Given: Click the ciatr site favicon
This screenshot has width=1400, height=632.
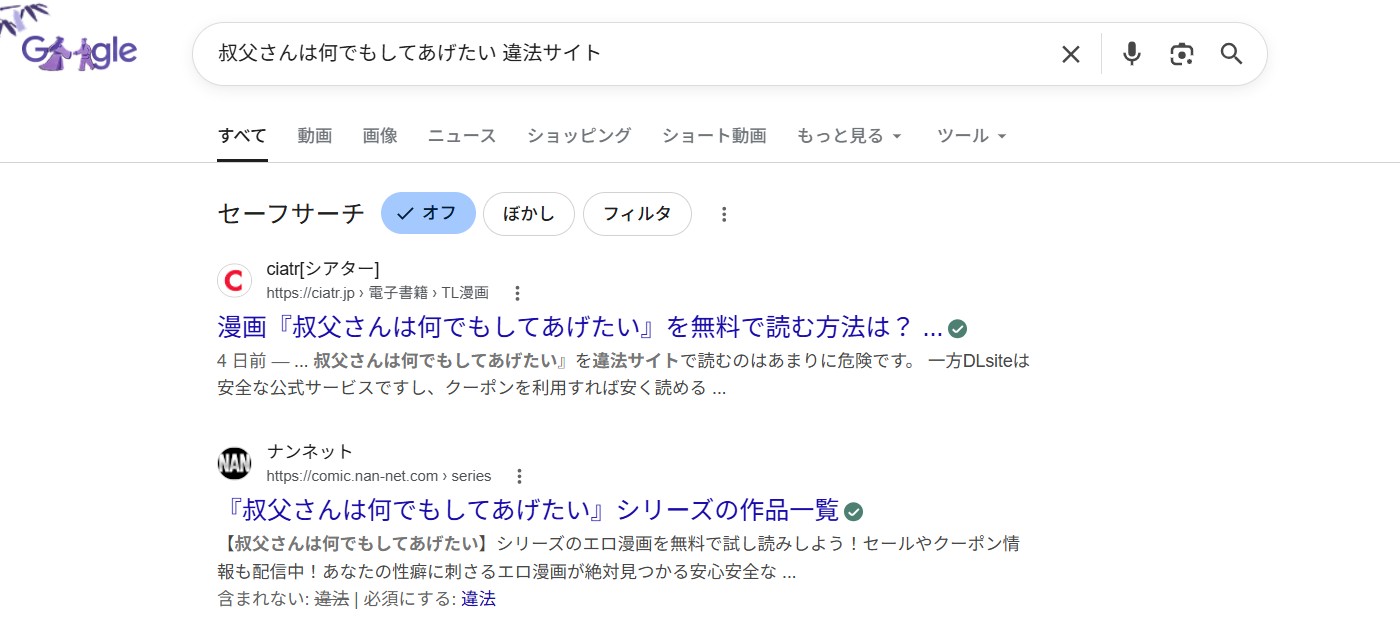Looking at the screenshot, I should coord(235,280).
